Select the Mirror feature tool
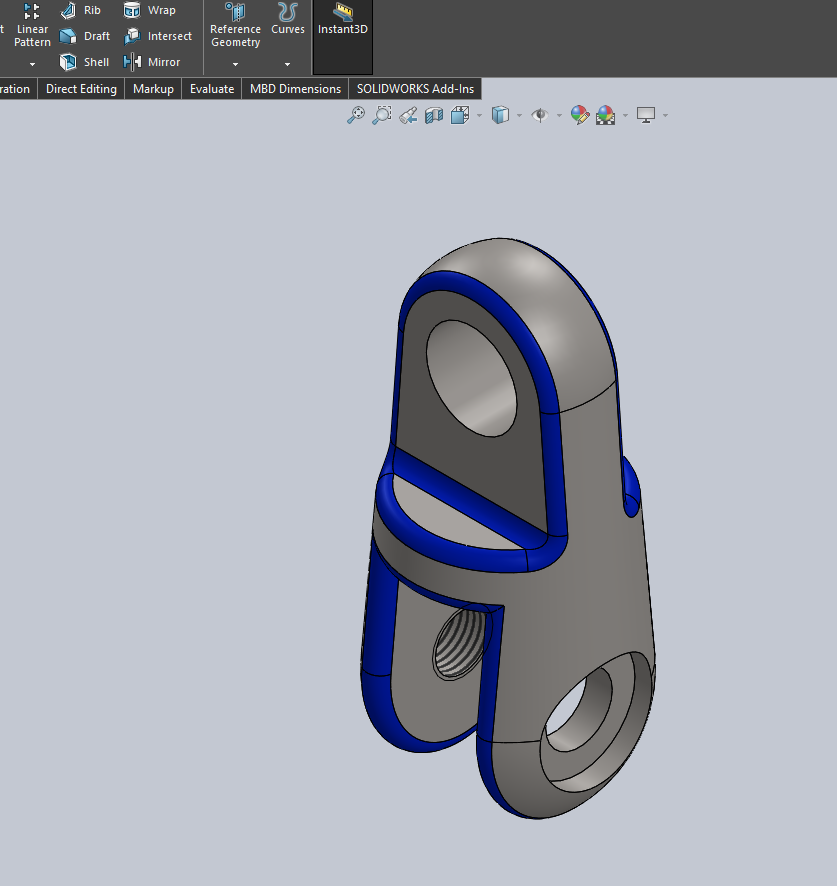The height and width of the screenshot is (886, 837). tap(153, 62)
